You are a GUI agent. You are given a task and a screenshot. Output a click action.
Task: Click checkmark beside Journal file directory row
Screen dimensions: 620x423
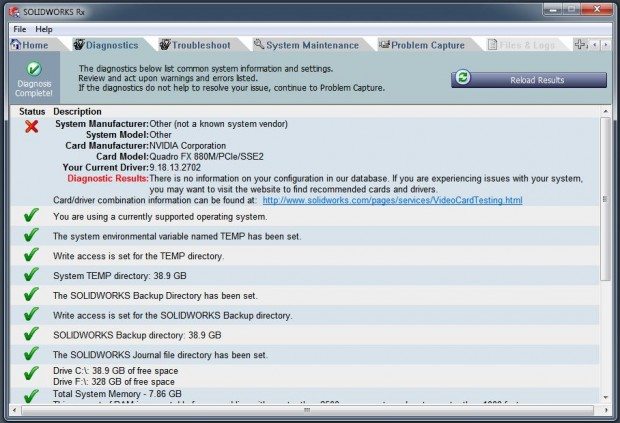click(32, 354)
